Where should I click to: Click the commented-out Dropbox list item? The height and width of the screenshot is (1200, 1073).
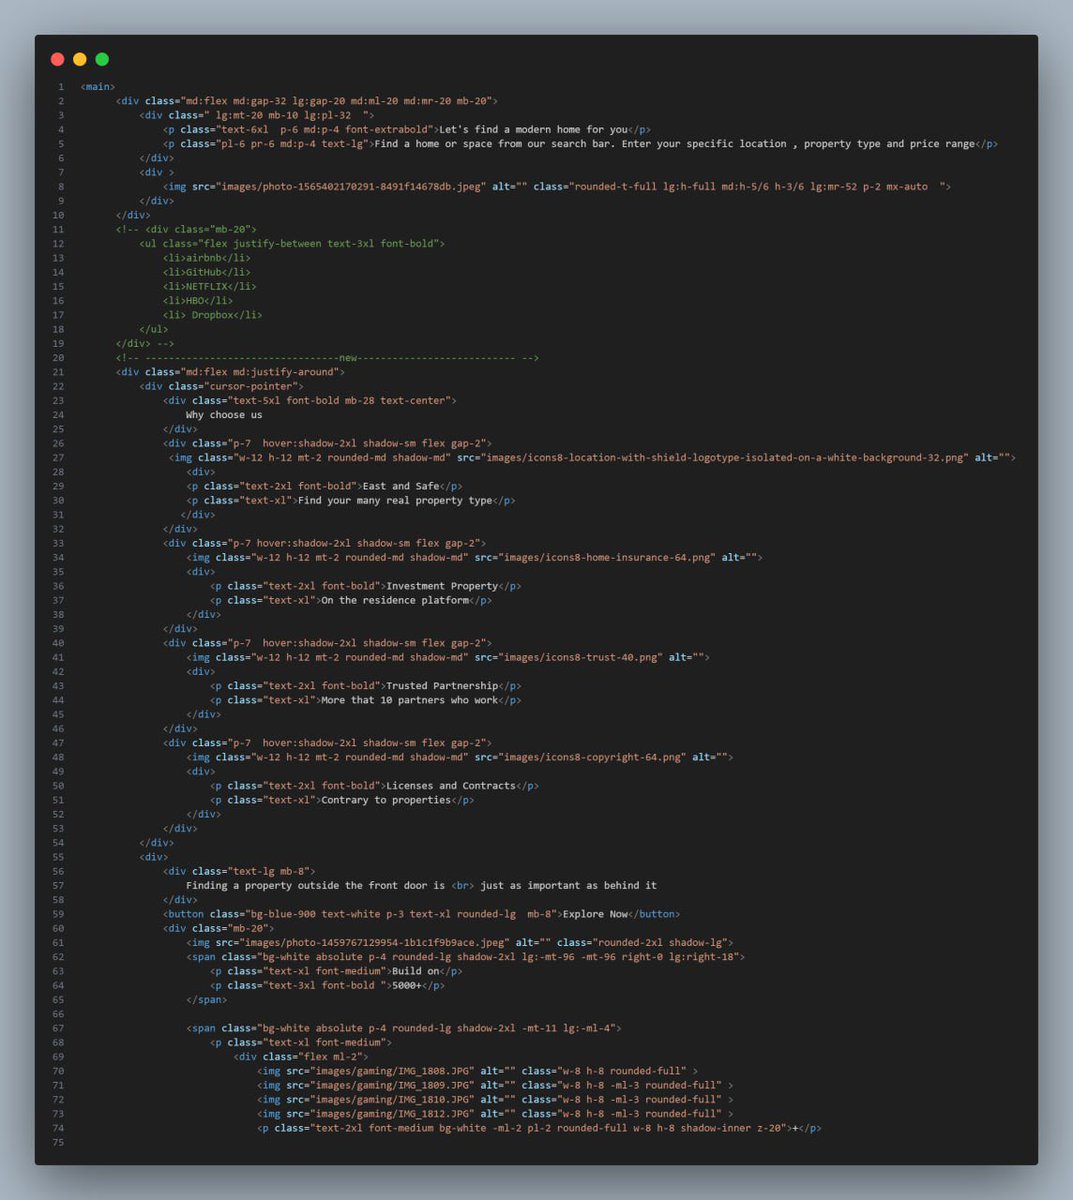(x=213, y=315)
